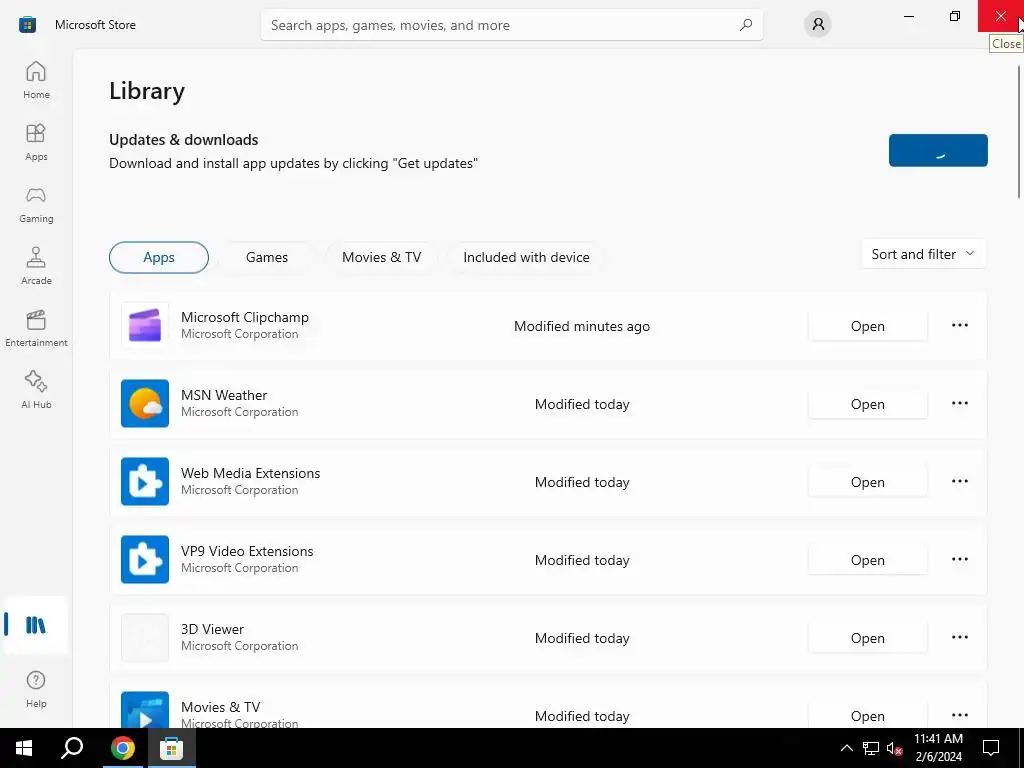1024x768 pixels.
Task: Click the VP9 Video Extensions title text
Action: click(x=247, y=551)
